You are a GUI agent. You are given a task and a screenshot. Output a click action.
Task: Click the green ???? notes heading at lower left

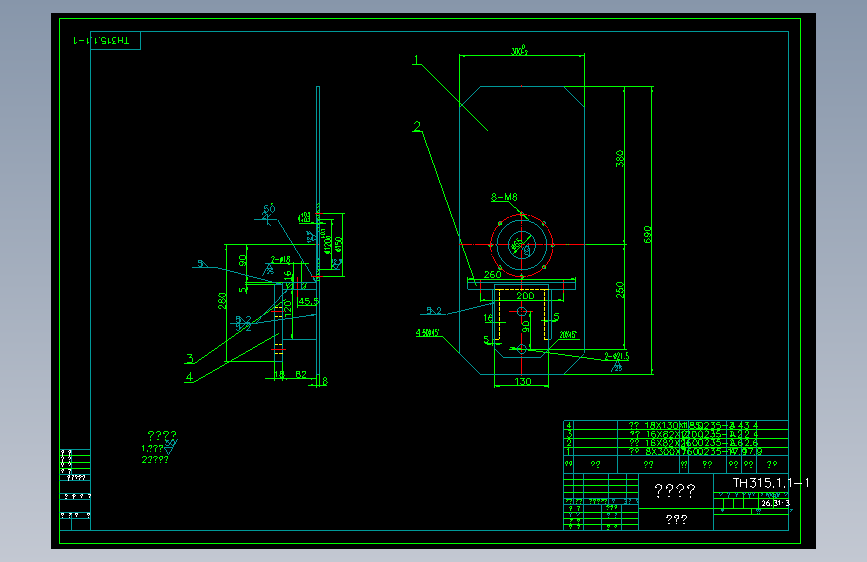click(162, 435)
